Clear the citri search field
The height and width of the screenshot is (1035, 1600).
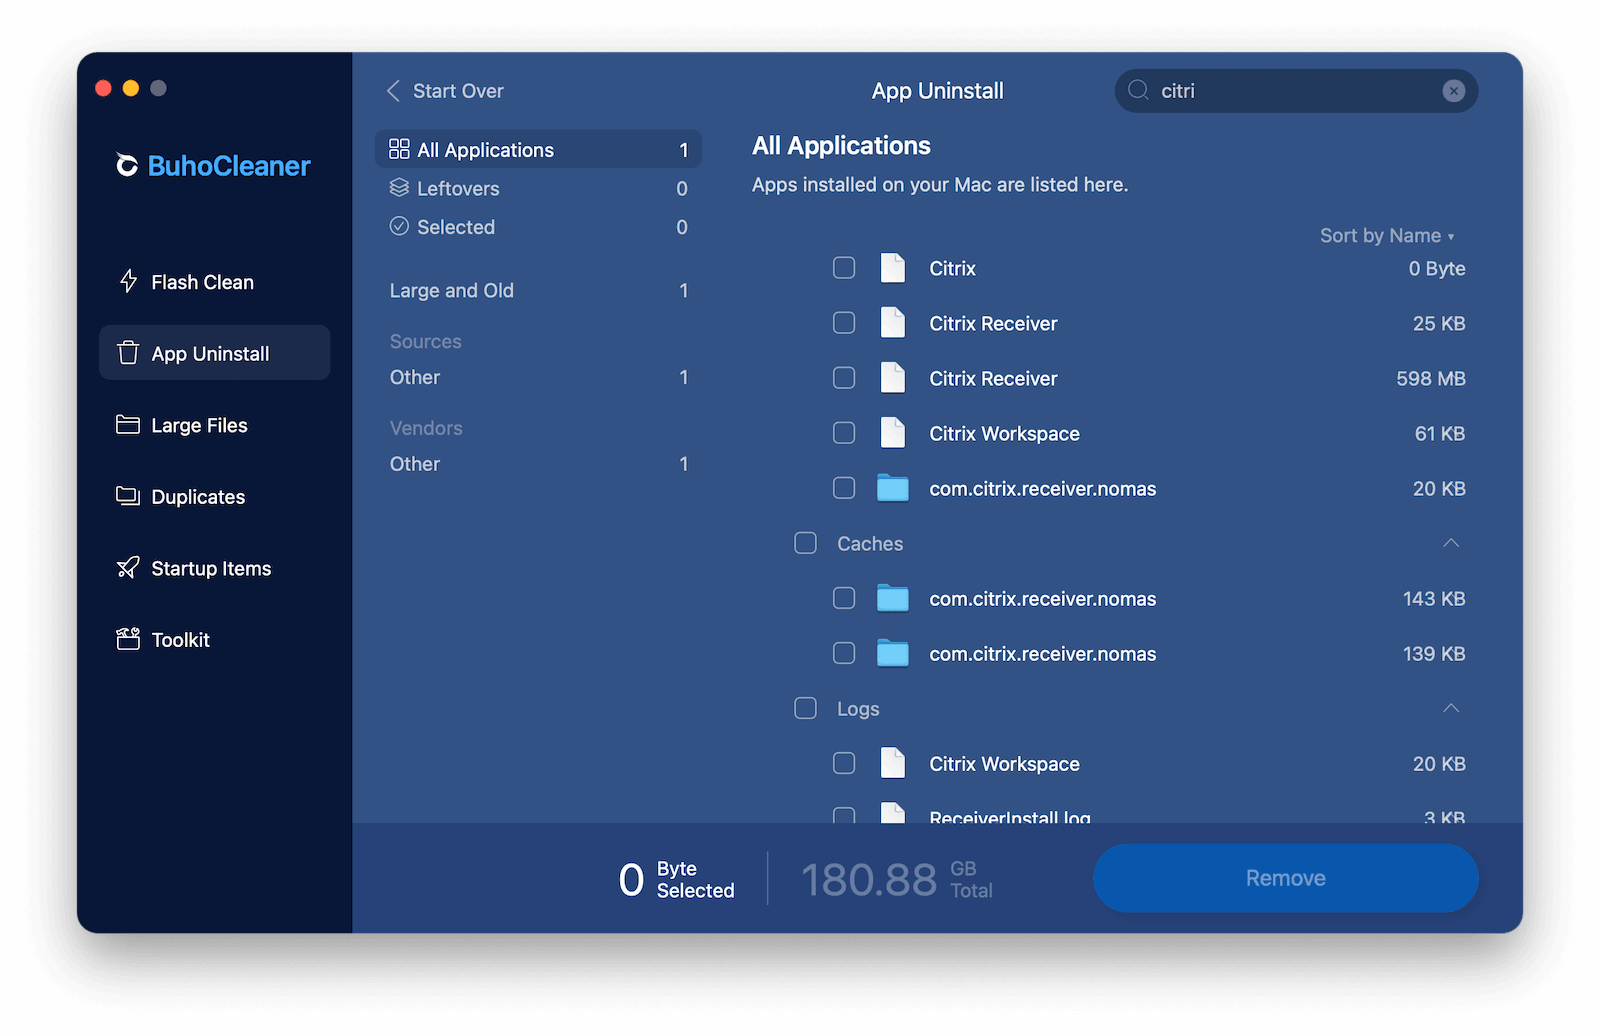pos(1453,90)
